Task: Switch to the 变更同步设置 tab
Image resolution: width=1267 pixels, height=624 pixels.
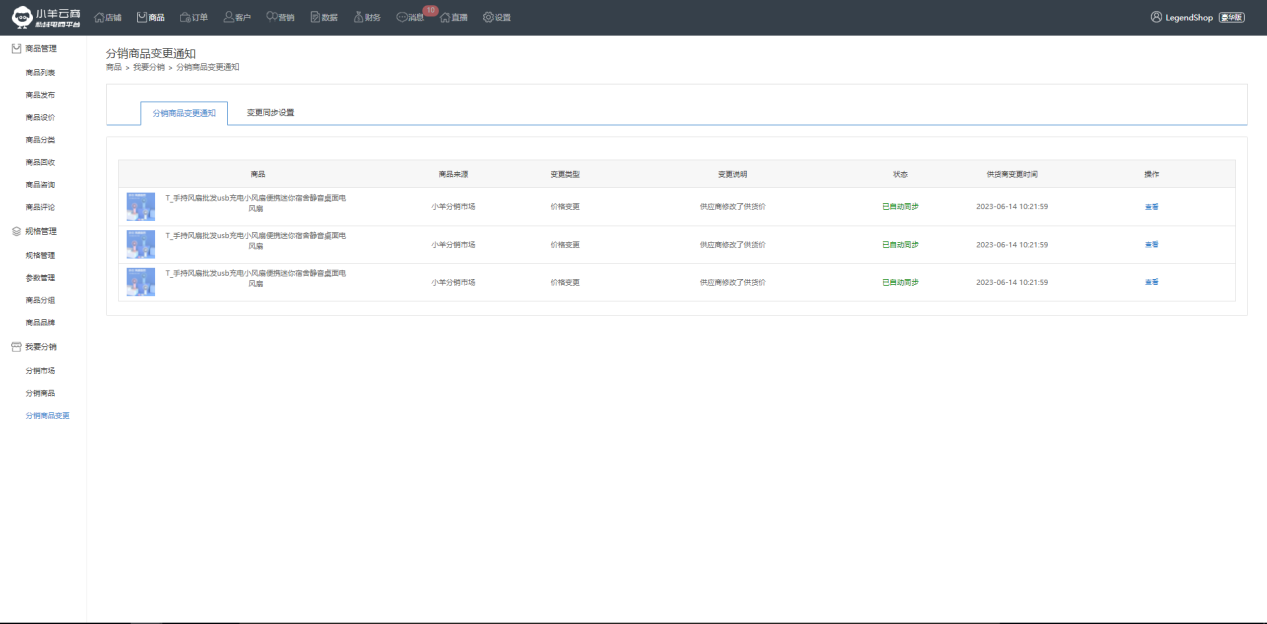Action: coord(270,113)
